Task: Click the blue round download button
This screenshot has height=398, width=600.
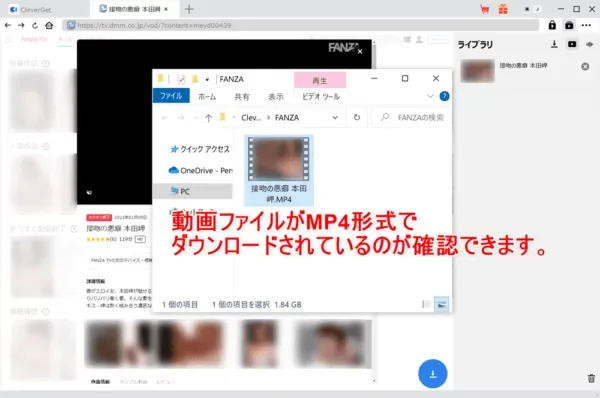Action: click(433, 374)
